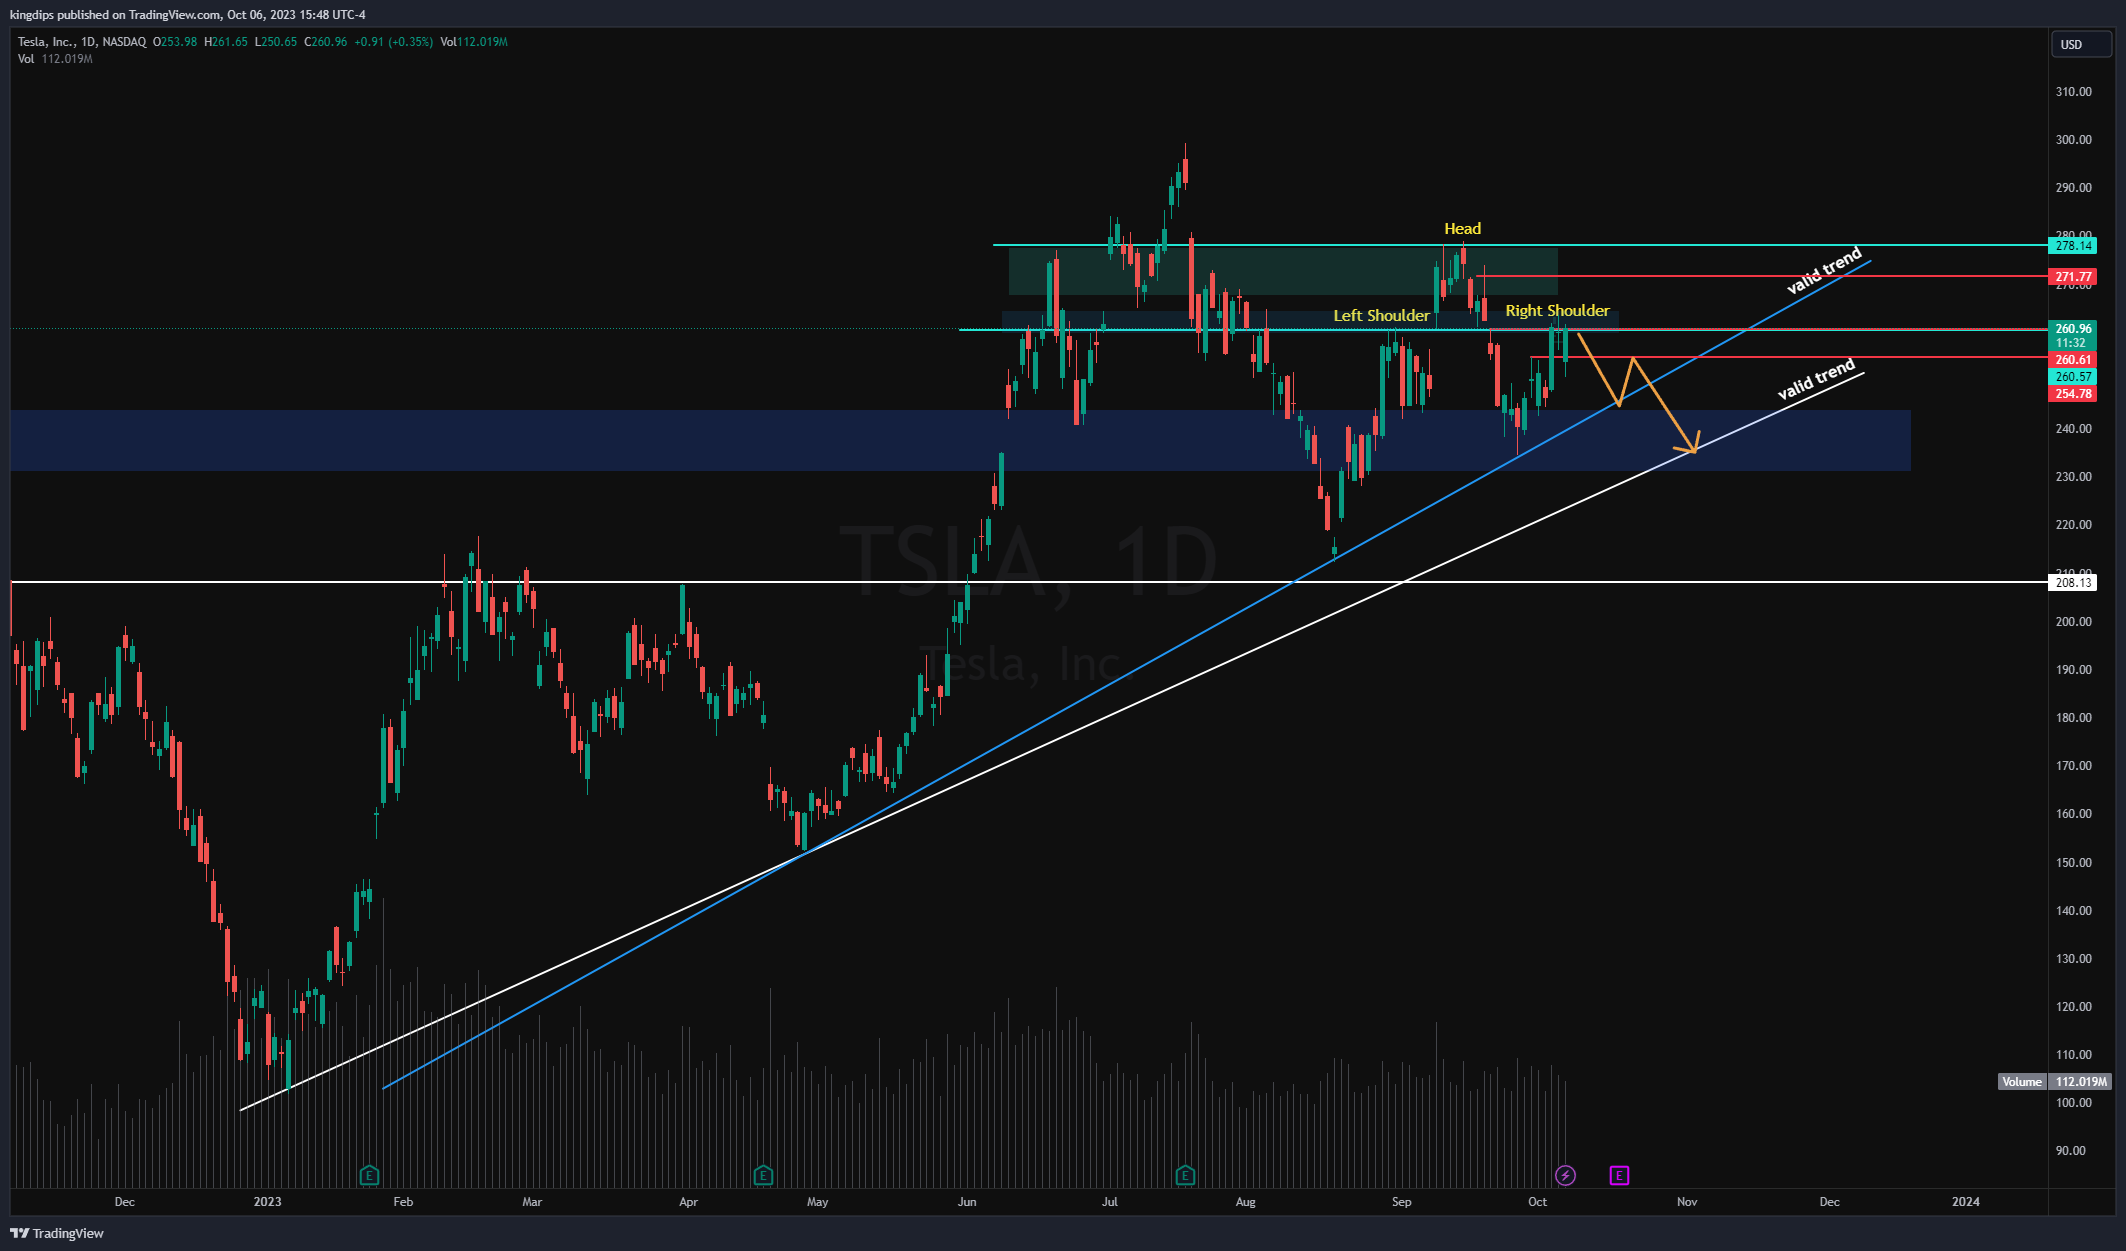Click the H261.65 high value
The width and height of the screenshot is (2126, 1251).
pos(225,42)
